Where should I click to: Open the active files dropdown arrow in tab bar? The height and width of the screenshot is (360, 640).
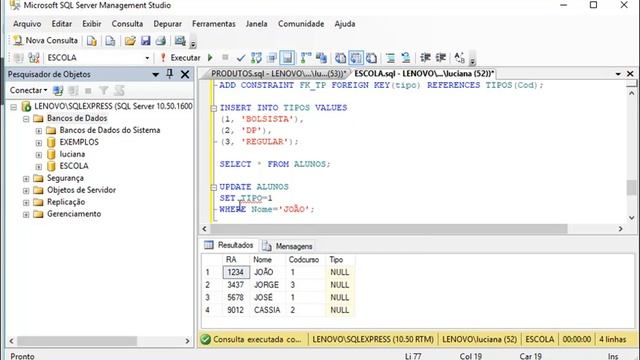618,74
